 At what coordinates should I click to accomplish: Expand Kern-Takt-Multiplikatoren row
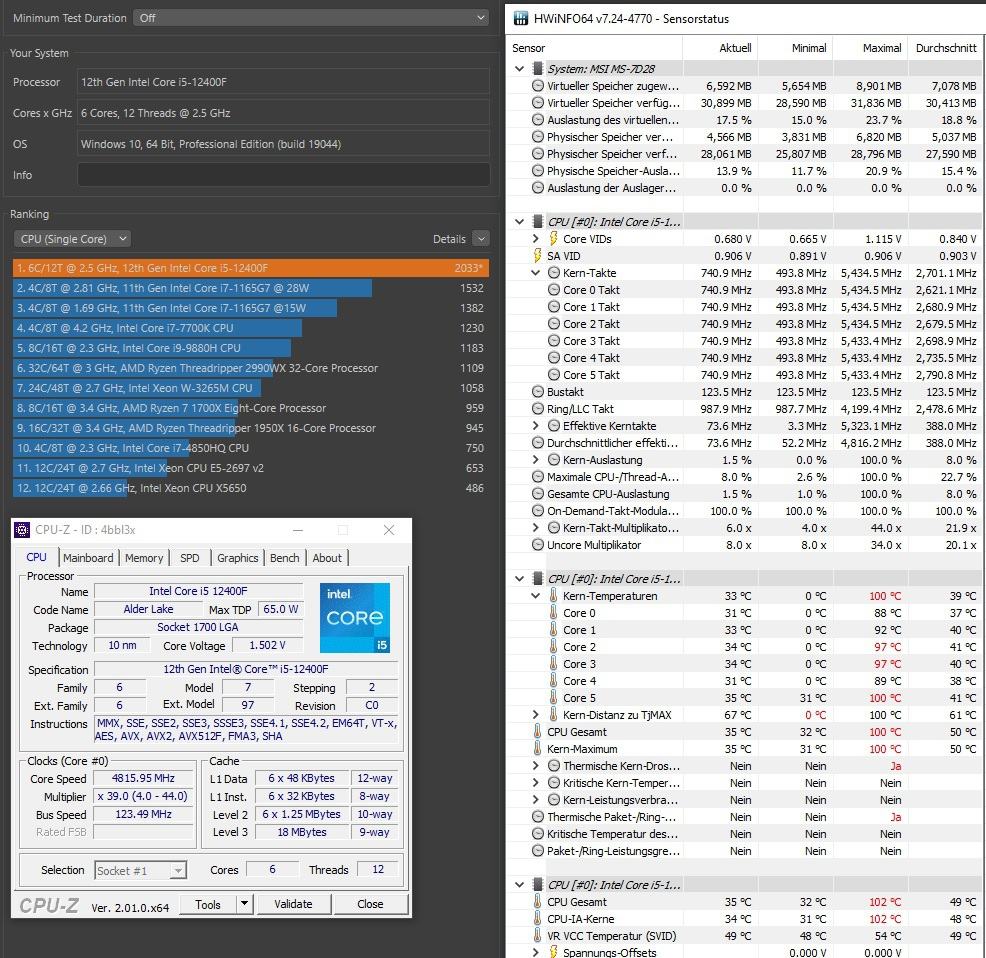pyautogui.click(x=536, y=527)
